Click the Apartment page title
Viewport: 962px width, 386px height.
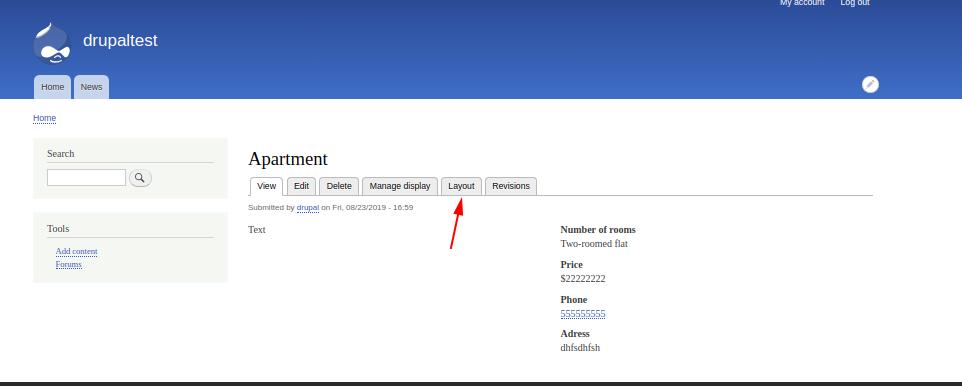288,159
